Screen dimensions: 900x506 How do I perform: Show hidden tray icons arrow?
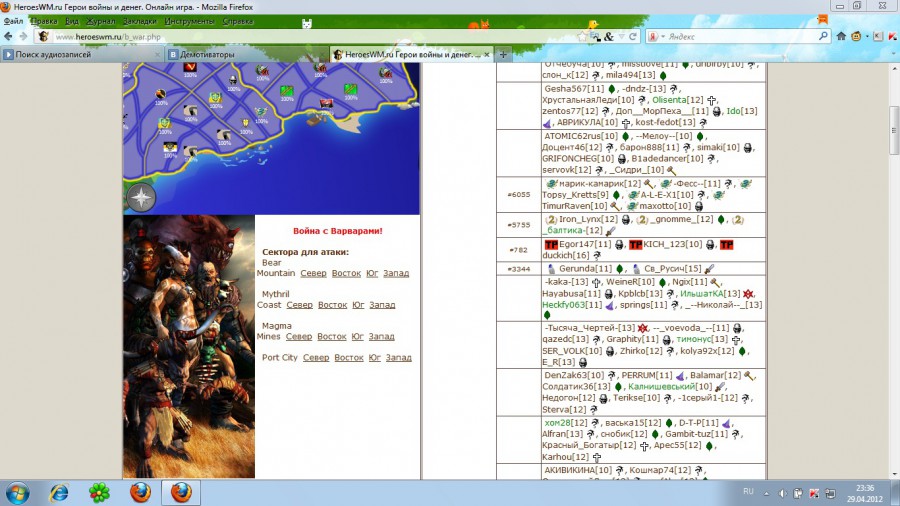(766, 493)
